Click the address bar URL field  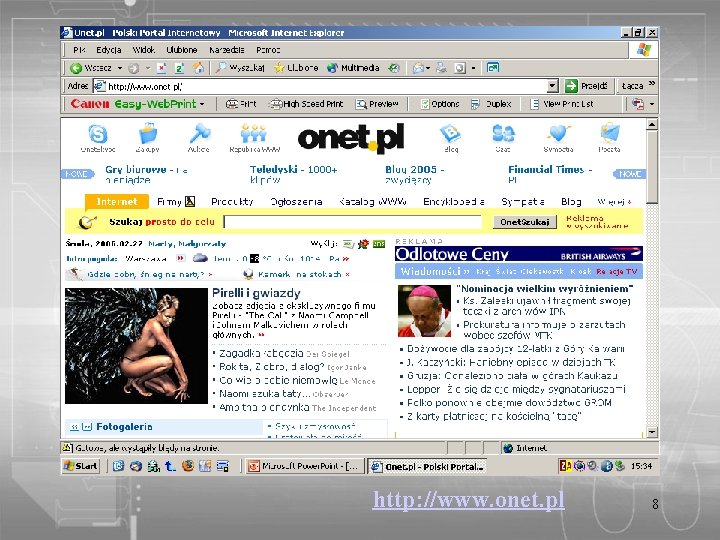(320, 86)
